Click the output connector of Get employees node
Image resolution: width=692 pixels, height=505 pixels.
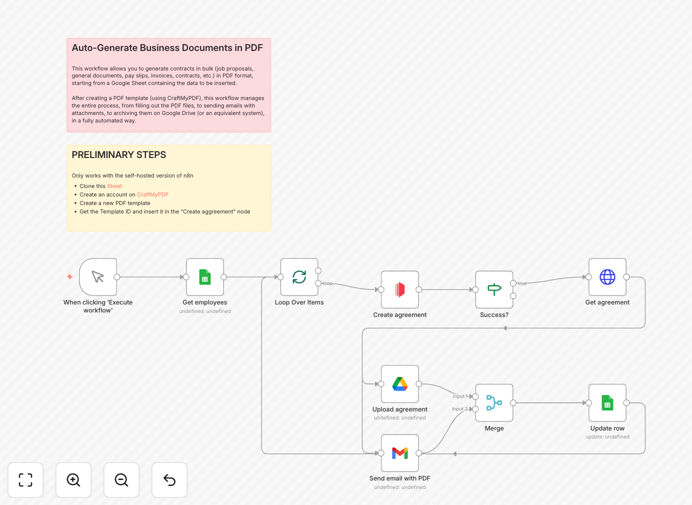point(224,277)
